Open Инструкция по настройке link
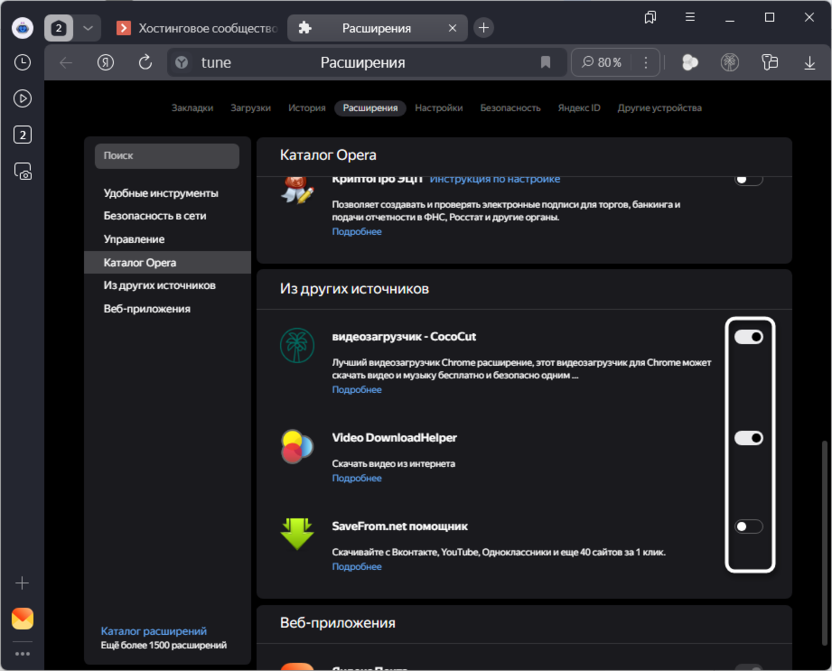832x671 pixels. [x=495, y=180]
